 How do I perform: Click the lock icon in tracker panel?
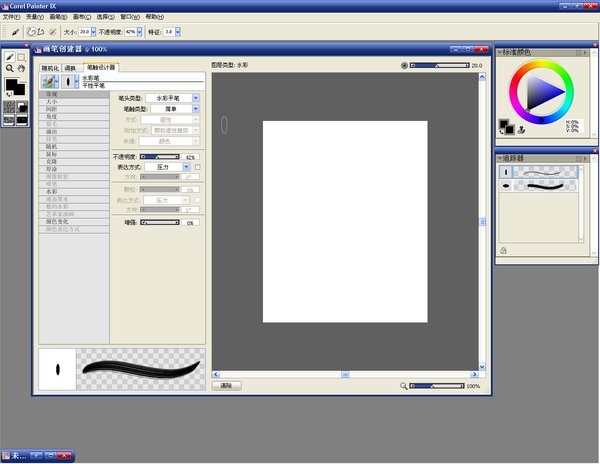pyautogui.click(x=504, y=251)
